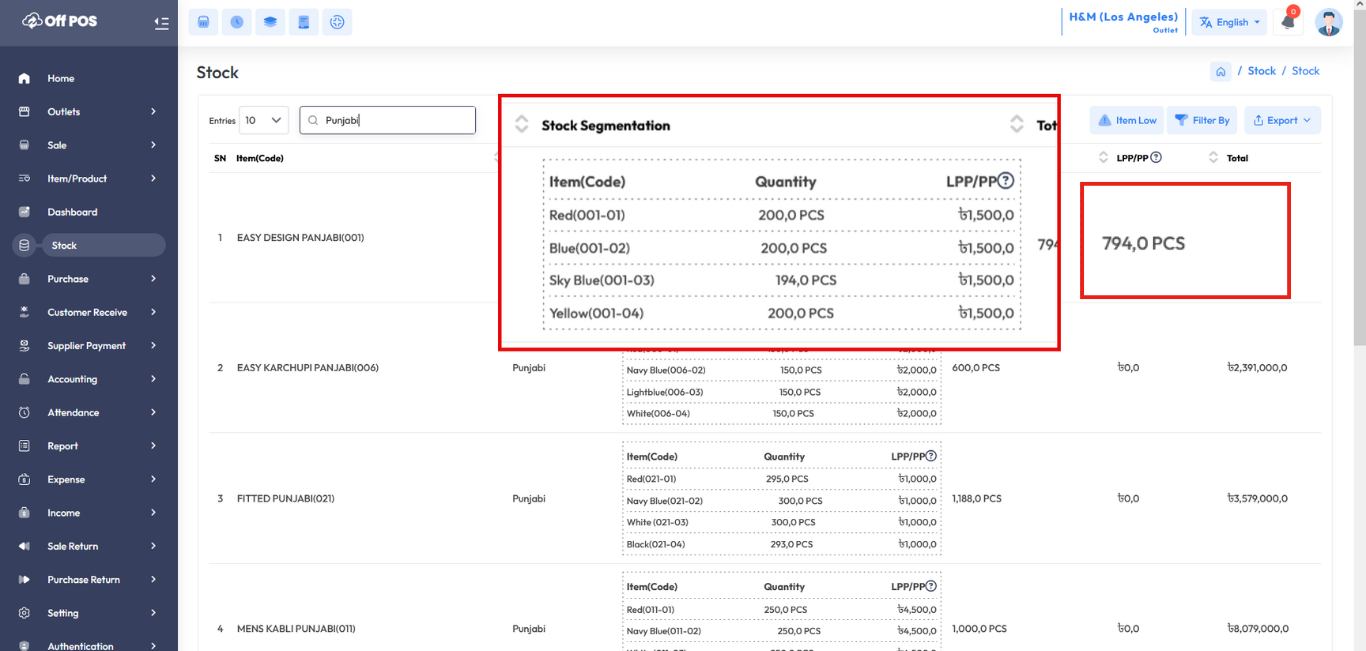The image size is (1366, 651).
Task: Open the English language dropdown
Action: pyautogui.click(x=1229, y=22)
